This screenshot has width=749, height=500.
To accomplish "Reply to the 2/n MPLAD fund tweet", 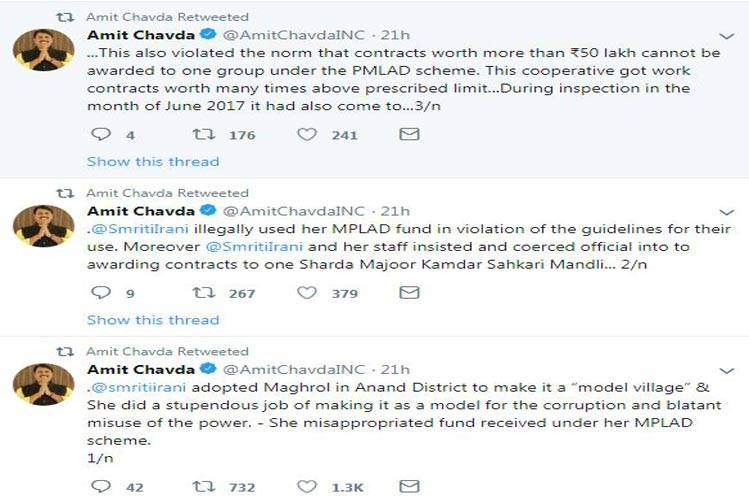I will coord(100,293).
